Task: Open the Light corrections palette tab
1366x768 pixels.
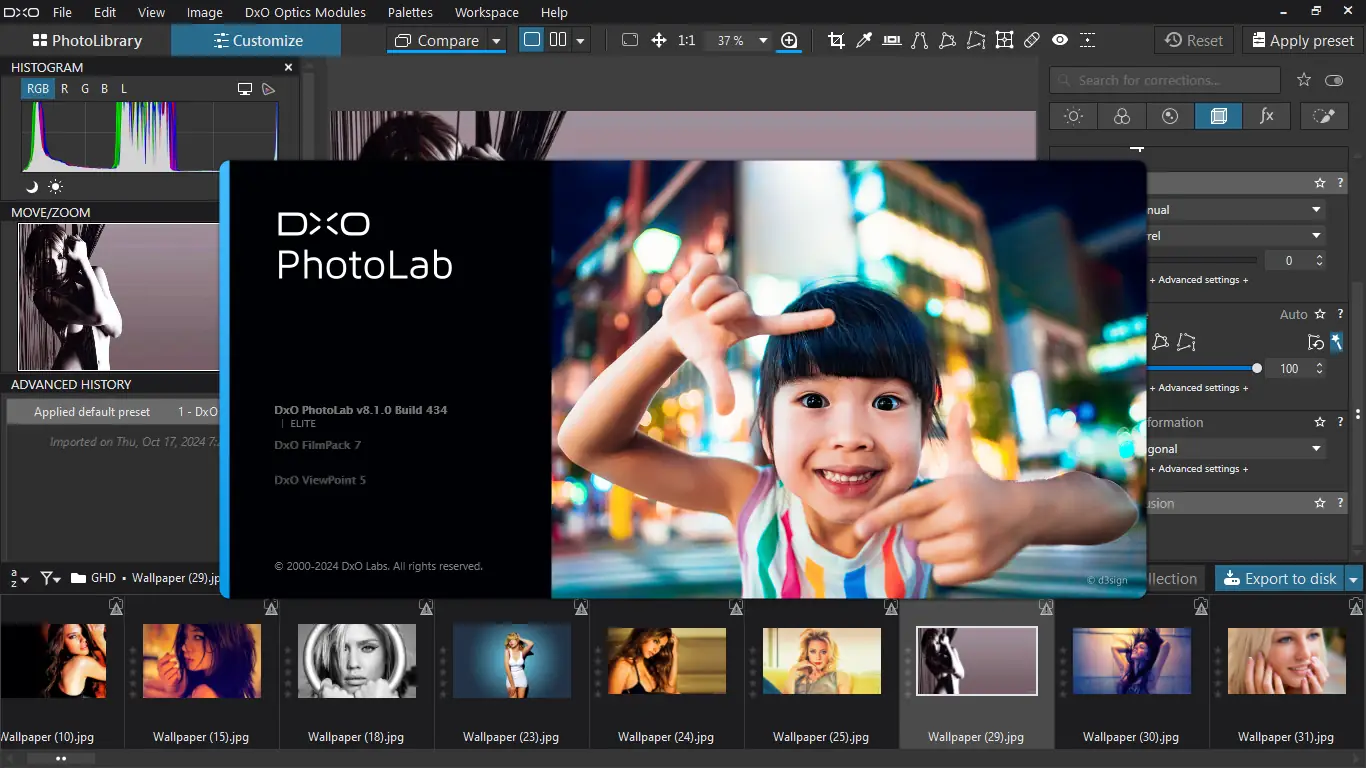Action: (1073, 116)
